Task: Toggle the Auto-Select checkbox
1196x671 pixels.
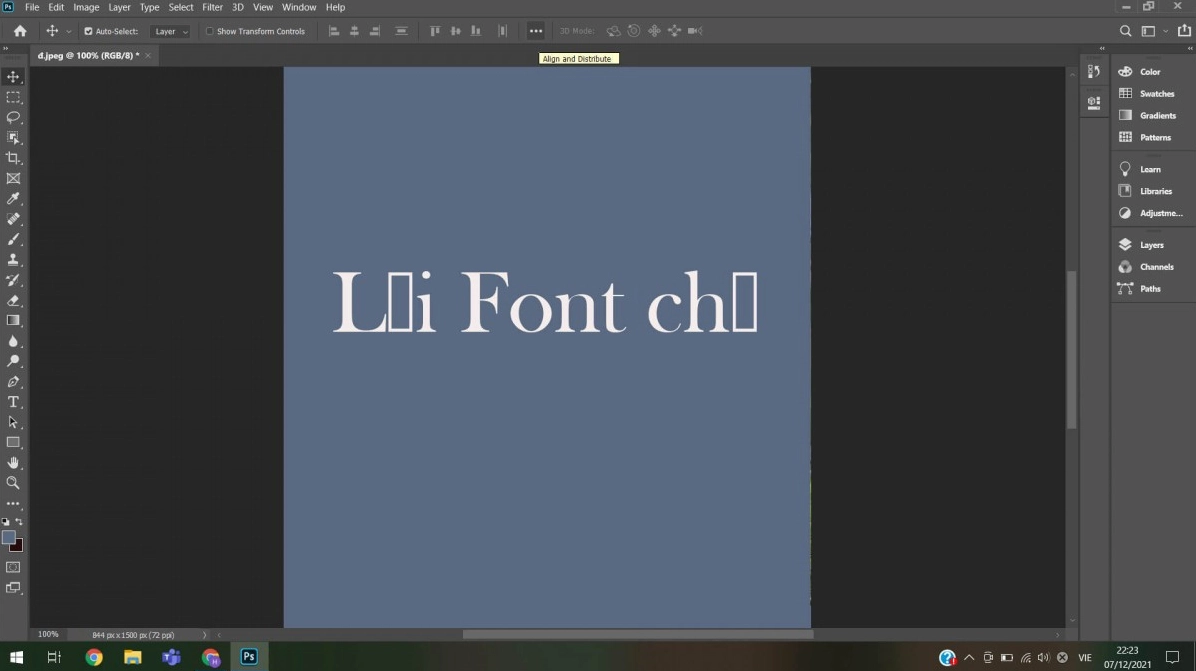Action: point(88,31)
